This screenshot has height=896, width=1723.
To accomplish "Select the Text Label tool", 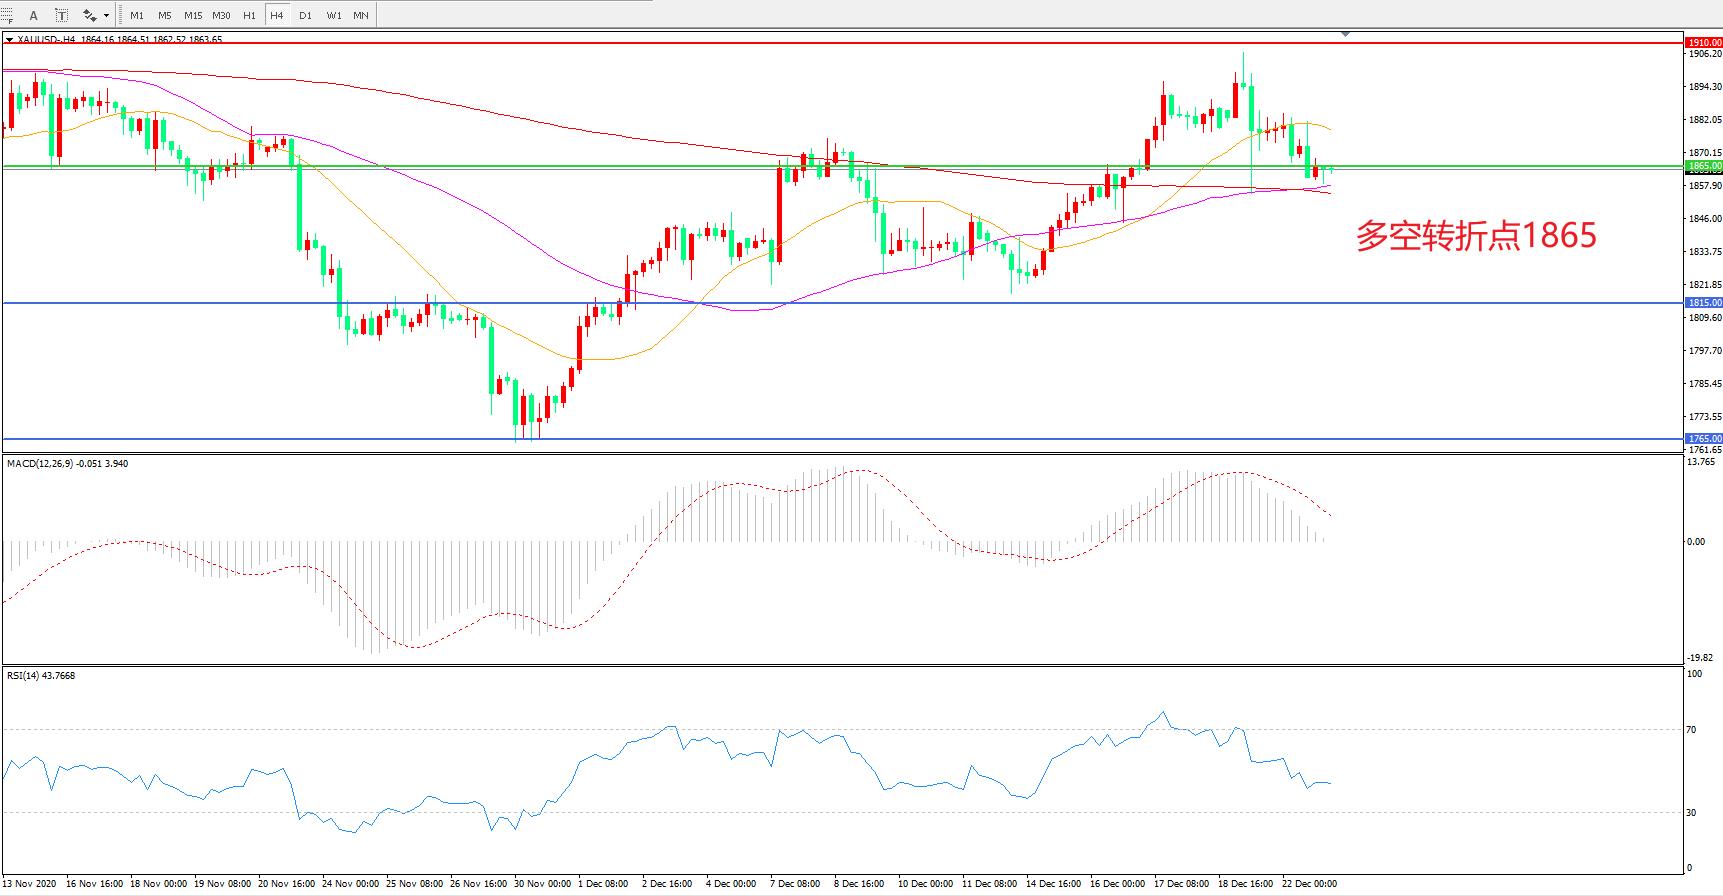I will [61, 15].
